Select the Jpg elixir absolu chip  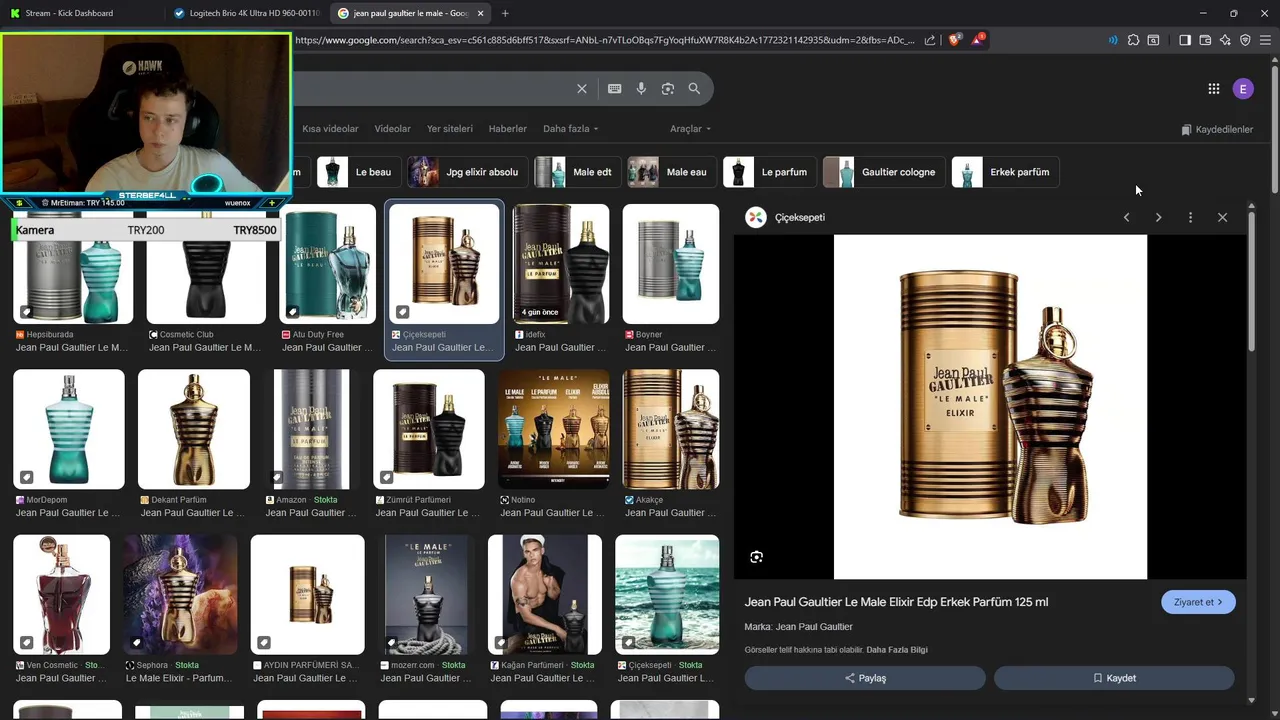[x=467, y=172]
